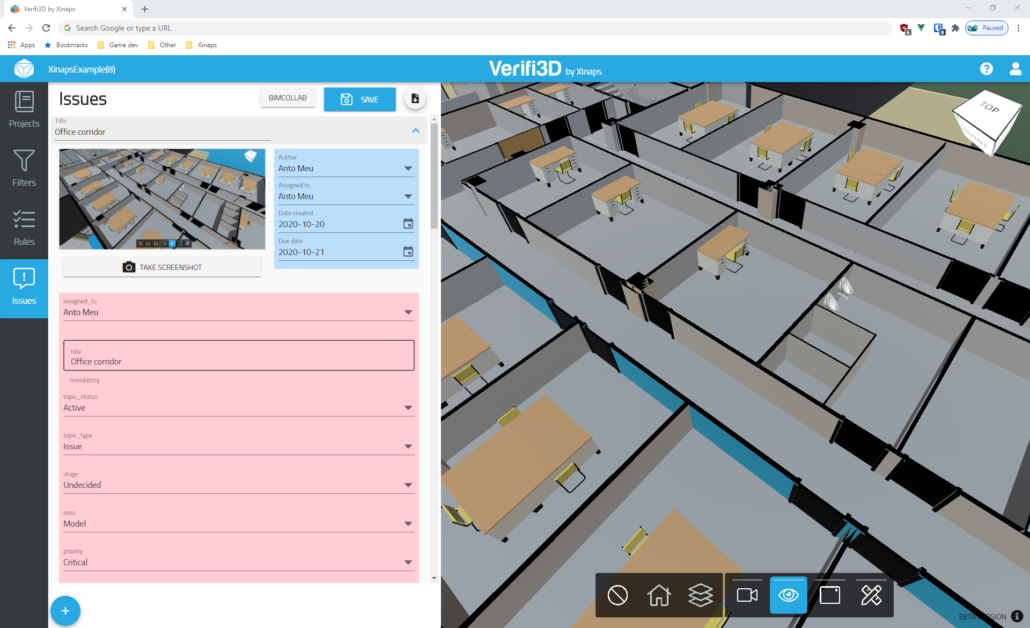Open the topic_type Issue dropdown

238,443
